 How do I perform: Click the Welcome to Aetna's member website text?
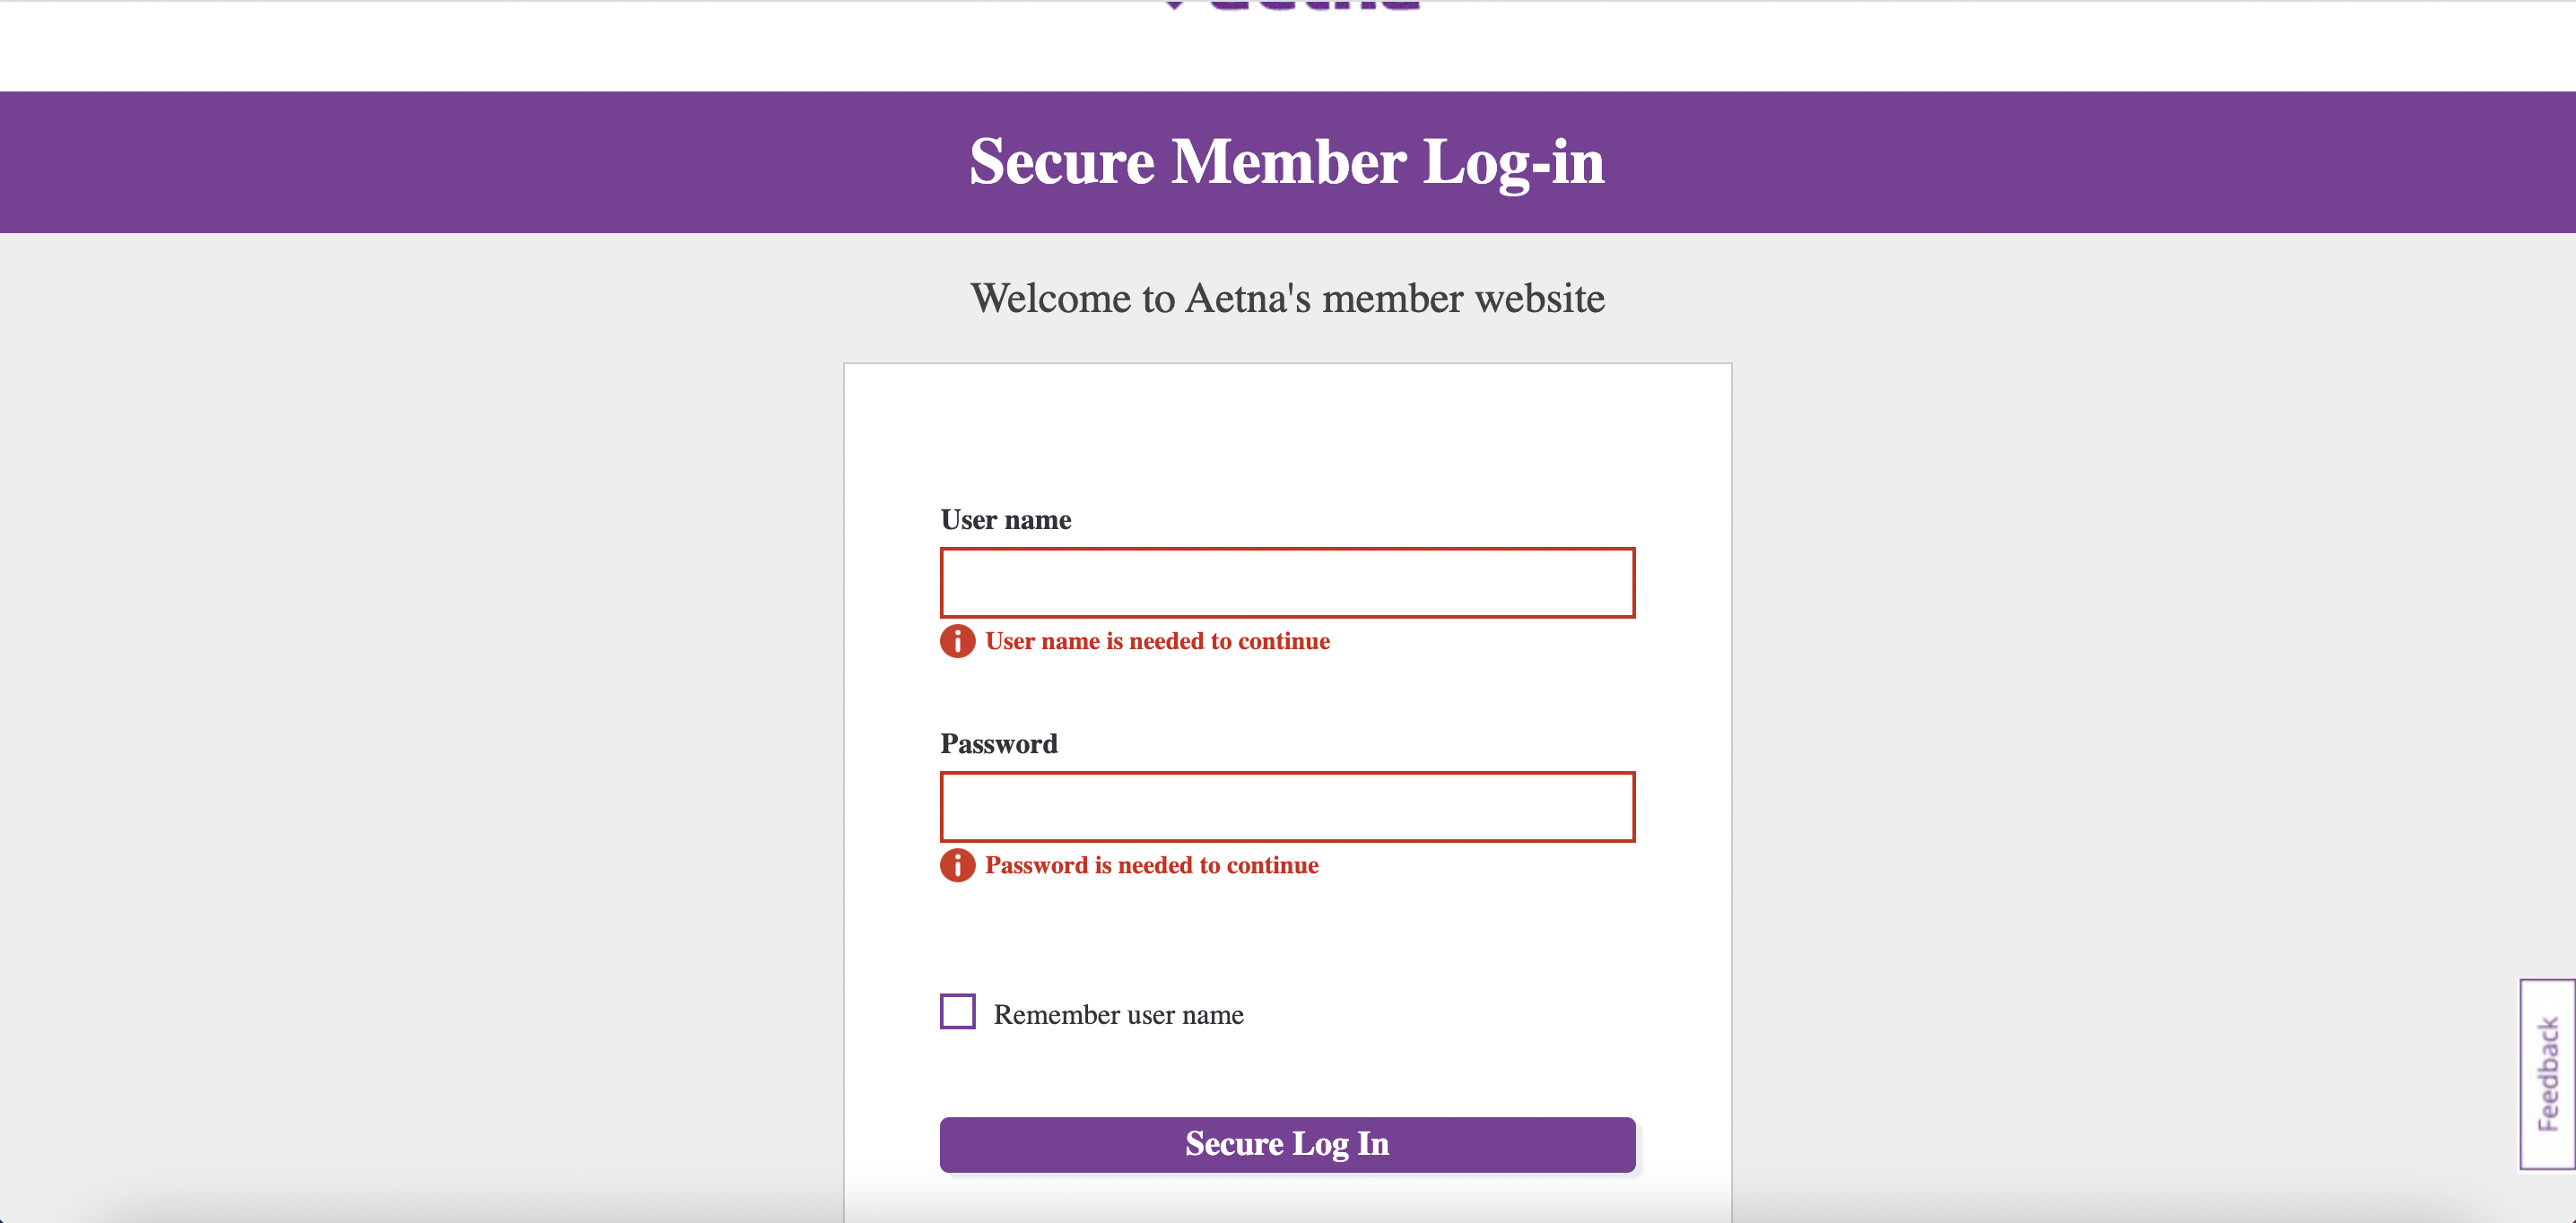tap(1287, 298)
